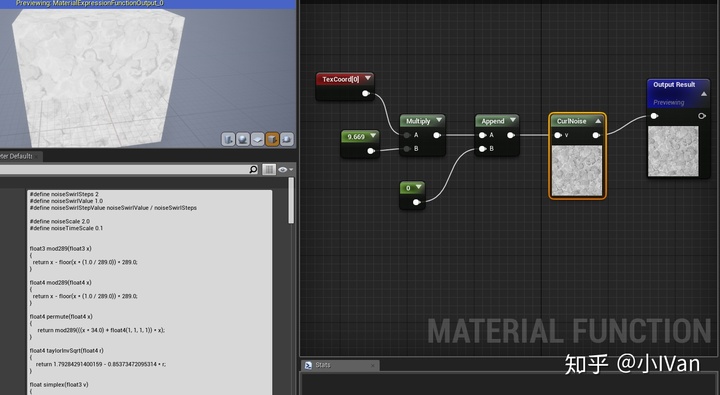Select the CurlNoise preview thumbnail
This screenshot has height=395, width=720.
(577, 170)
